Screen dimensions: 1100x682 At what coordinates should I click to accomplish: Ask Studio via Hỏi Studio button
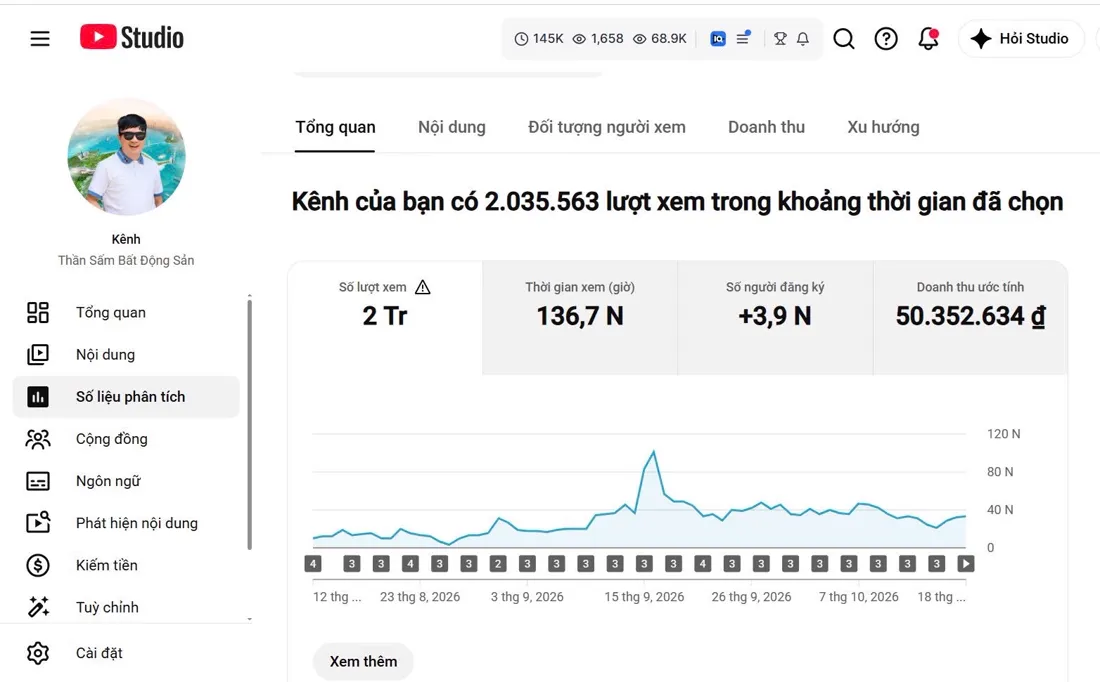pyautogui.click(x=1020, y=39)
